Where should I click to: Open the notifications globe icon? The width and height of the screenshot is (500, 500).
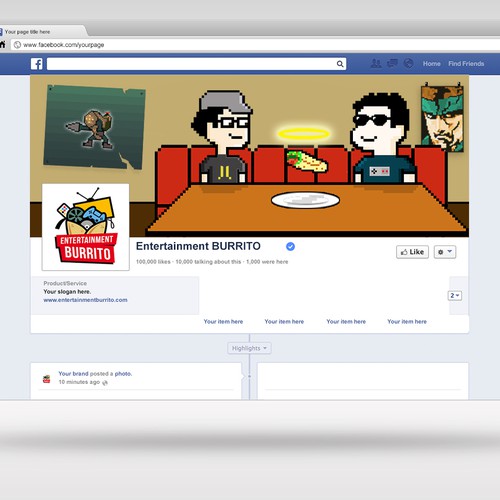pos(409,63)
